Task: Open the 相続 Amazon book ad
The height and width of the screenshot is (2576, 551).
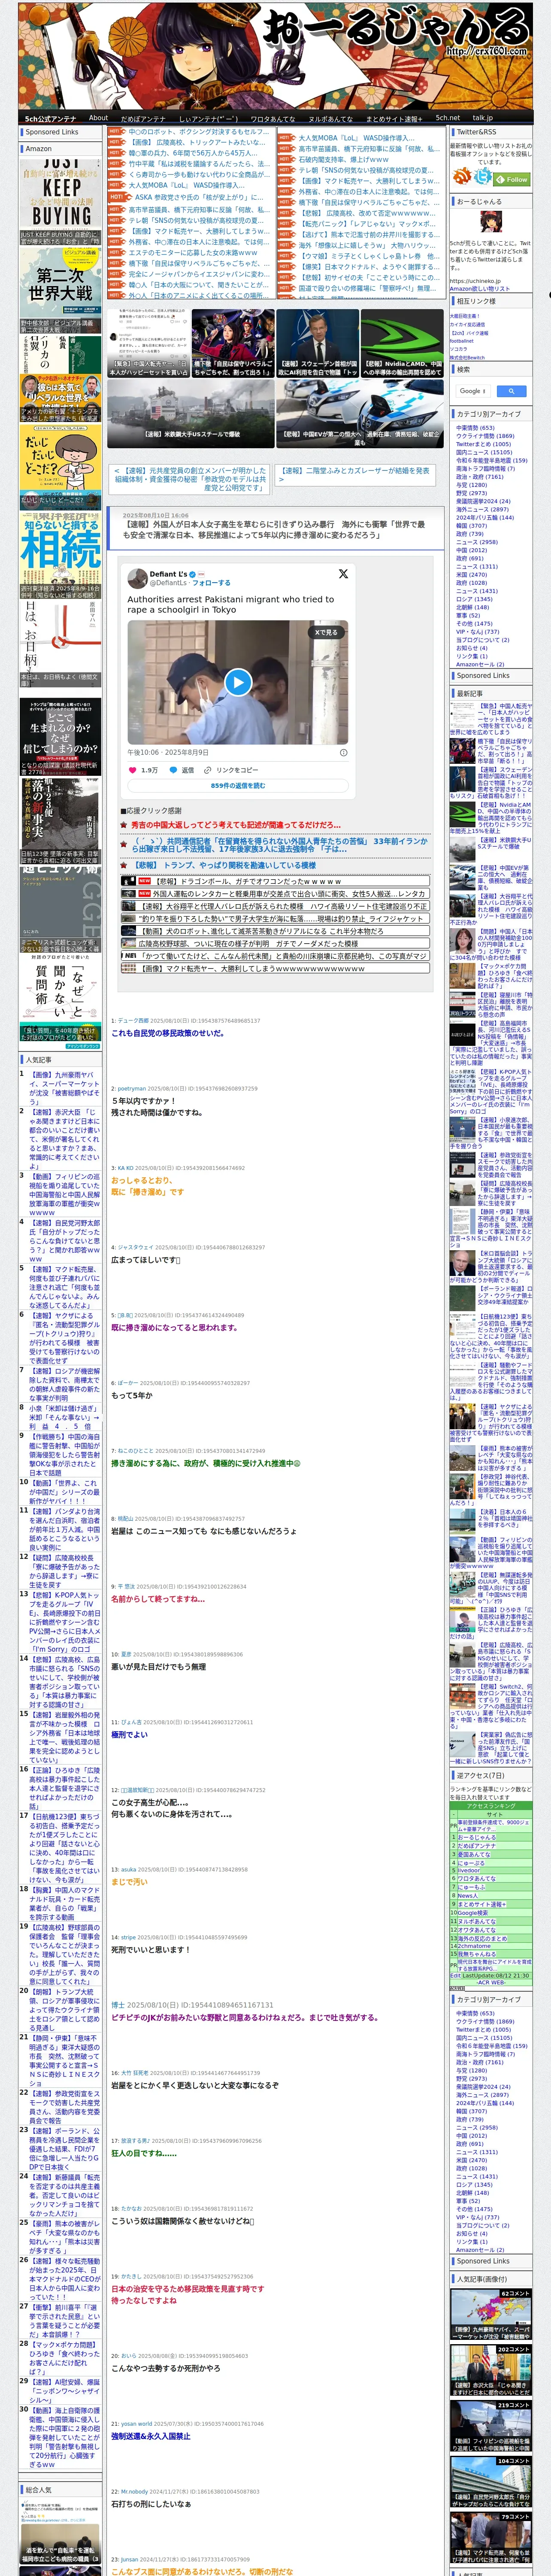Action: point(60,557)
